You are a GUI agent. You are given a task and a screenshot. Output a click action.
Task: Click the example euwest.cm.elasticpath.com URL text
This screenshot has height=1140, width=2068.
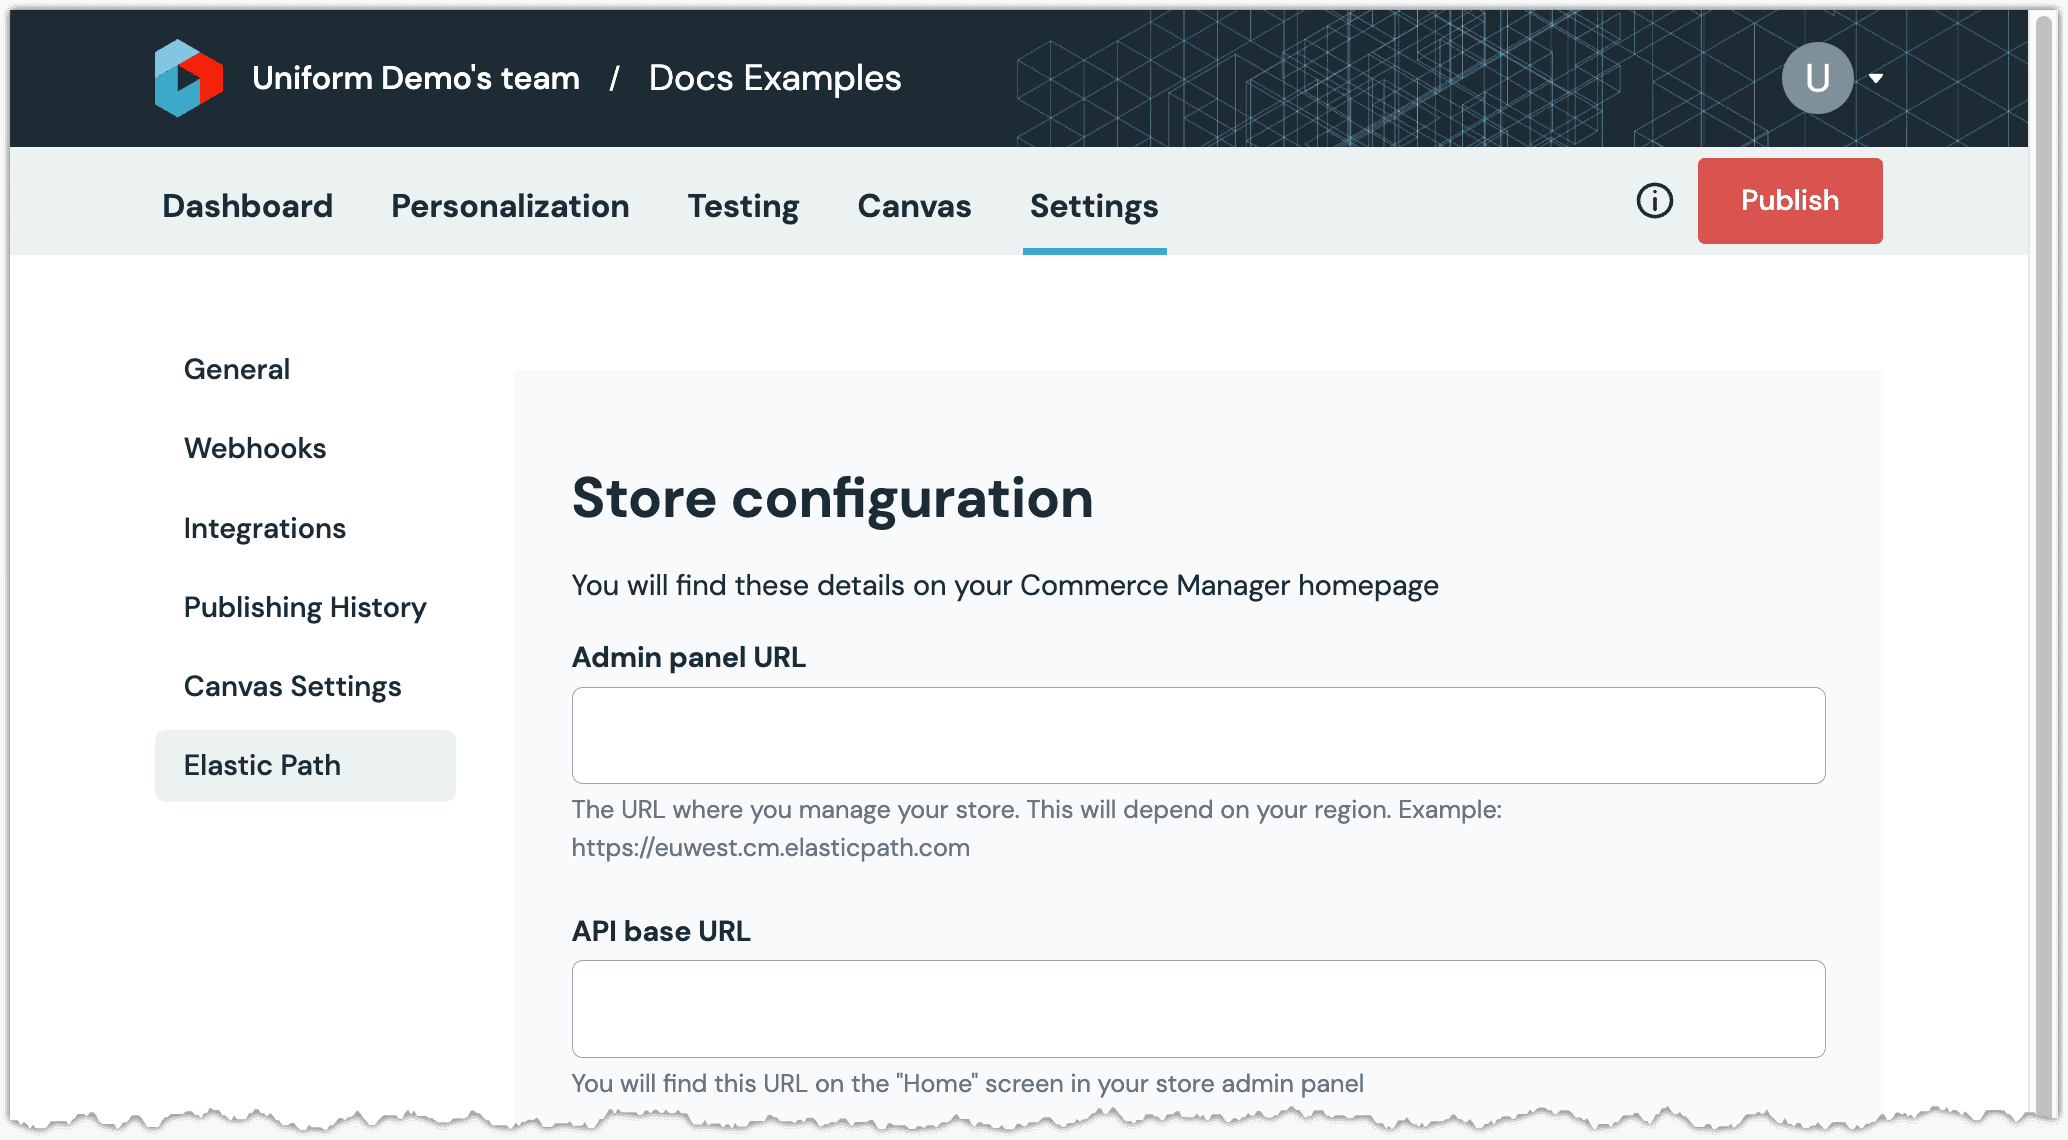[771, 848]
